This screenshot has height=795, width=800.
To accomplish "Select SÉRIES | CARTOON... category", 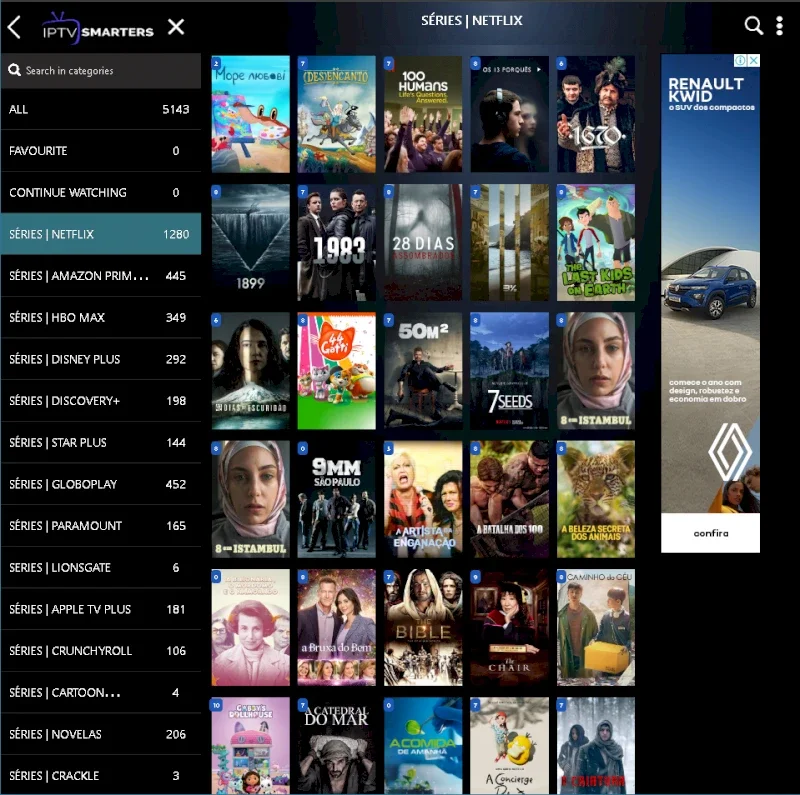I will (x=101, y=692).
